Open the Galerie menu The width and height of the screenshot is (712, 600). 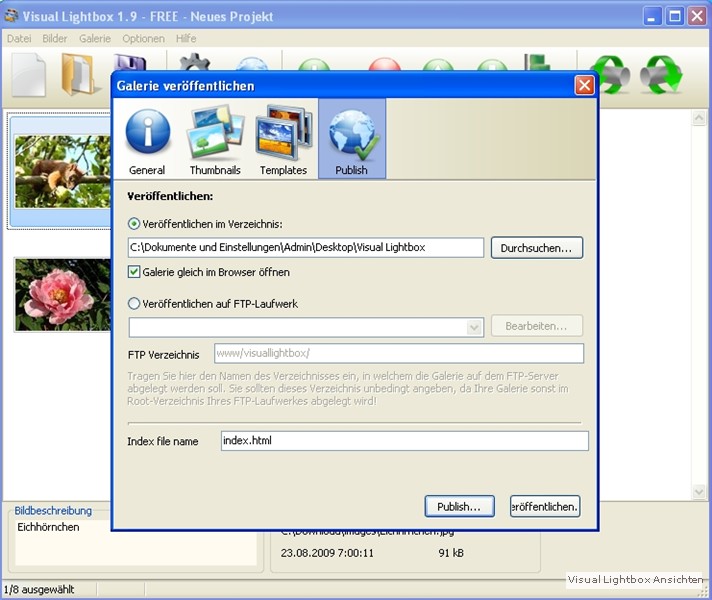pyautogui.click(x=95, y=39)
